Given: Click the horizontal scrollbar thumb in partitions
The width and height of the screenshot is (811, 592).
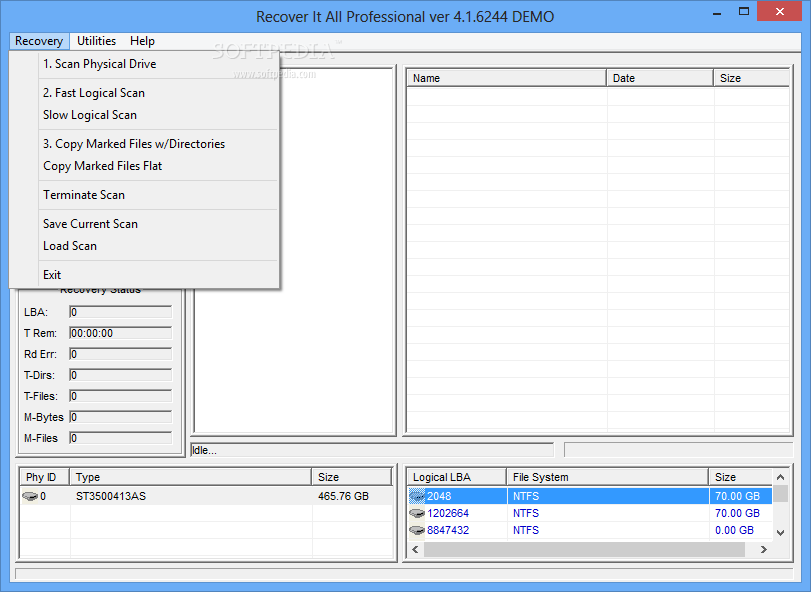Looking at the screenshot, I should pyautogui.click(x=584, y=550).
